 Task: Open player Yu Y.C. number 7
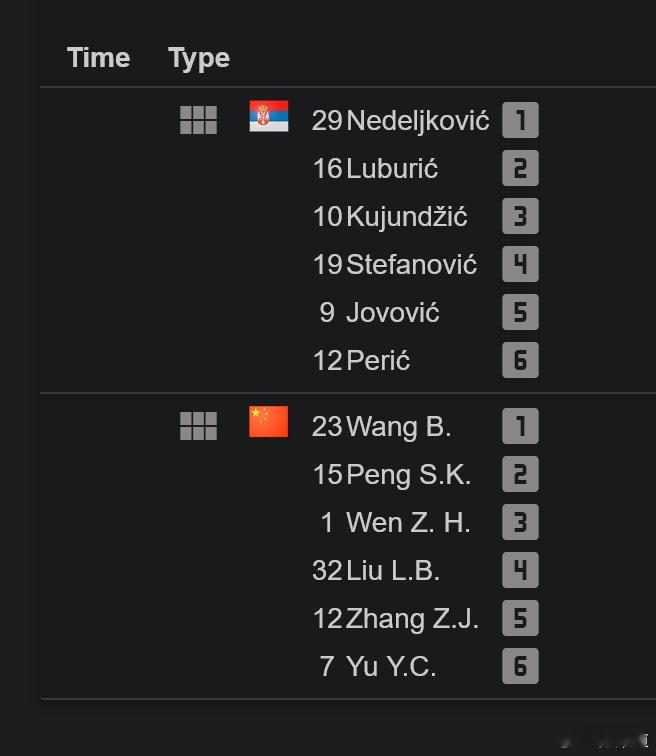point(378,666)
